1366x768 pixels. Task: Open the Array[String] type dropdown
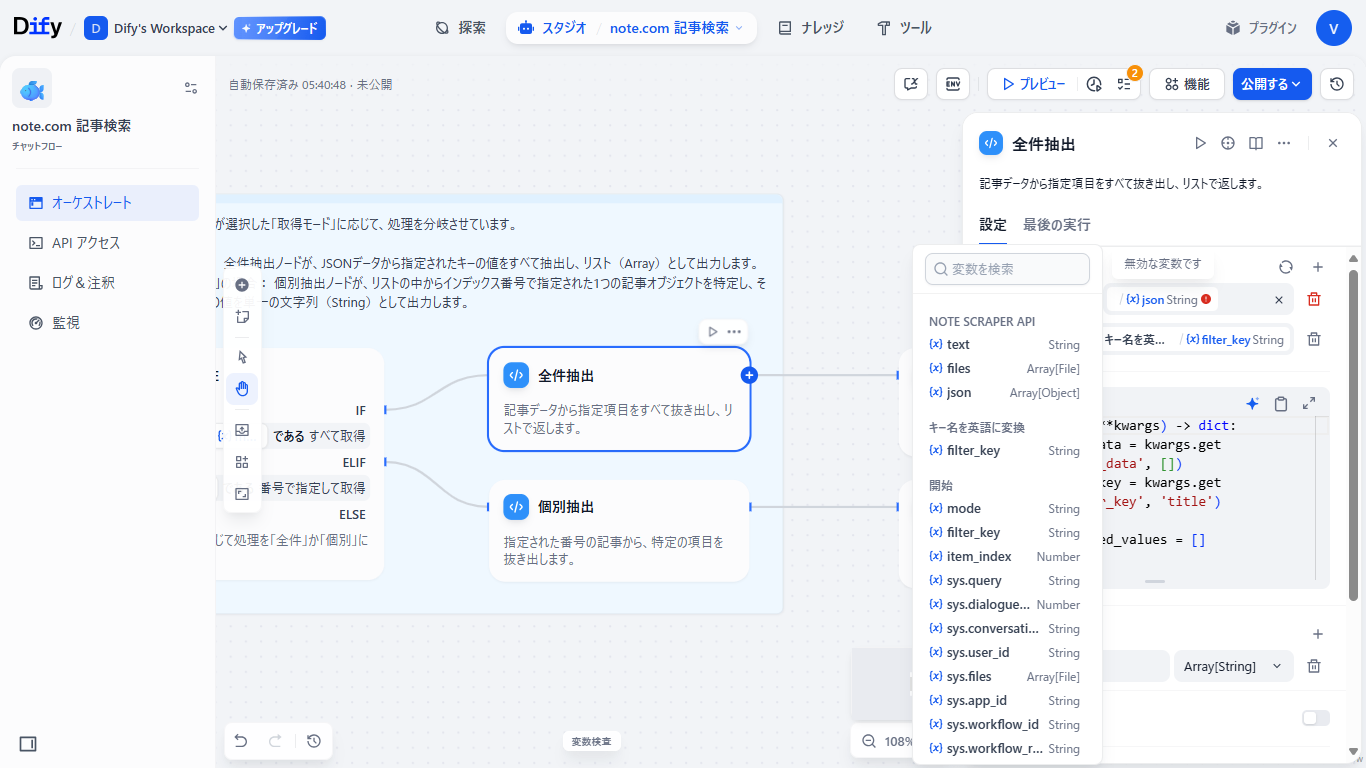(1233, 666)
